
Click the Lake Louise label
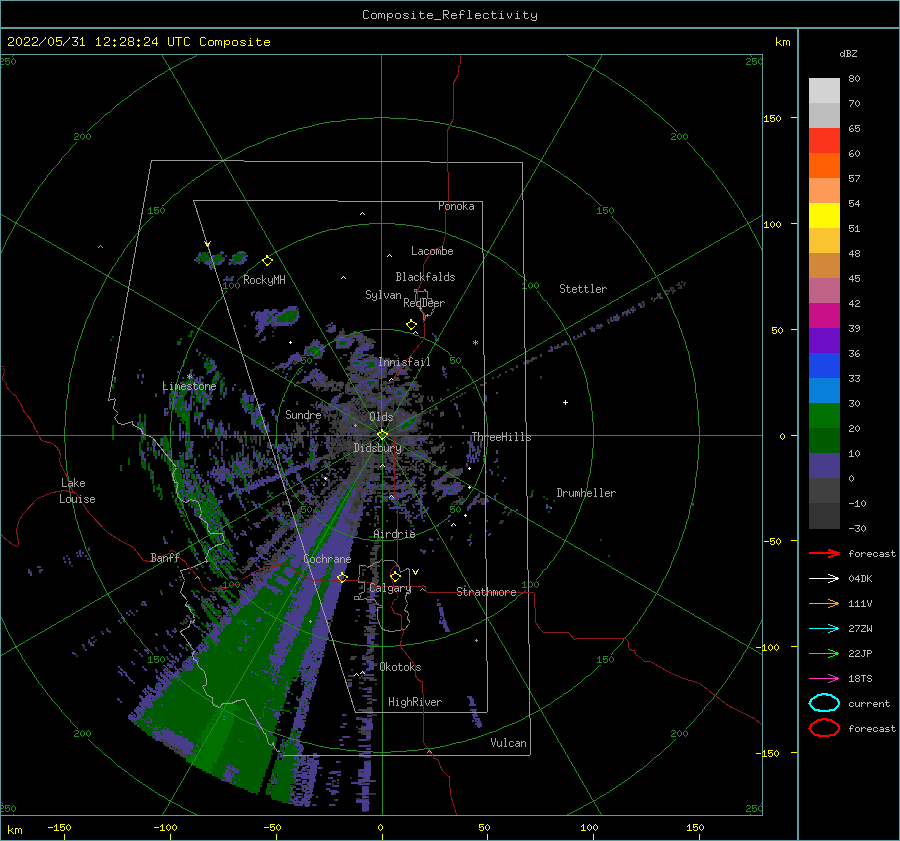(77, 491)
